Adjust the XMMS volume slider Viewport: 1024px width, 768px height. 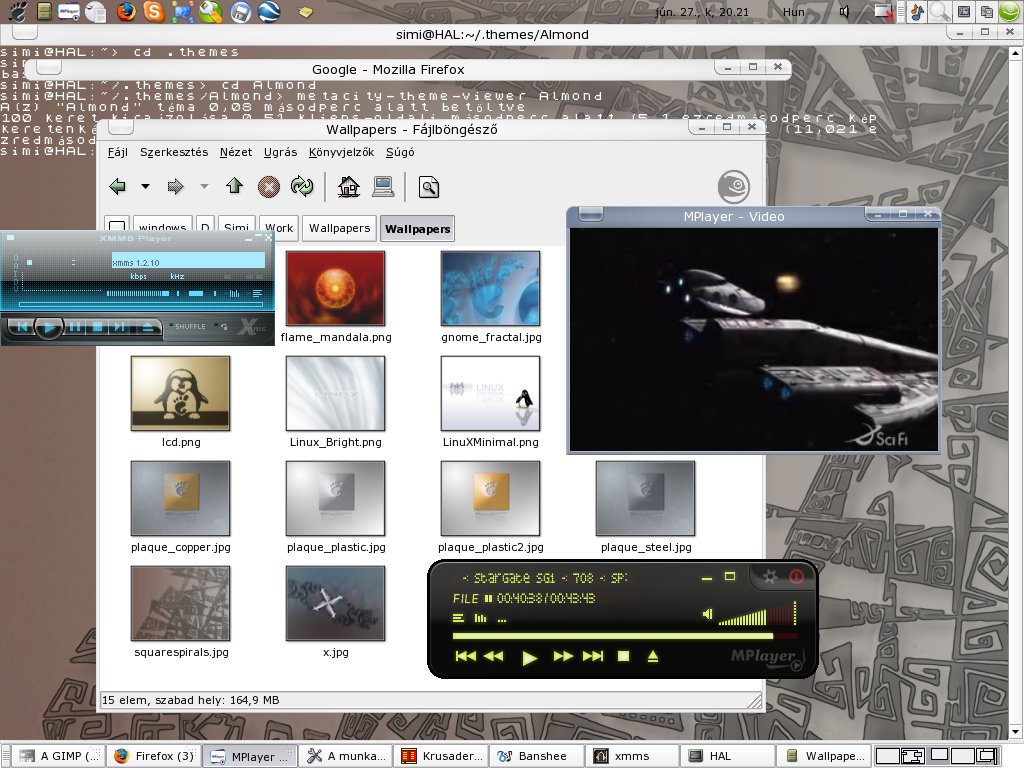138,294
